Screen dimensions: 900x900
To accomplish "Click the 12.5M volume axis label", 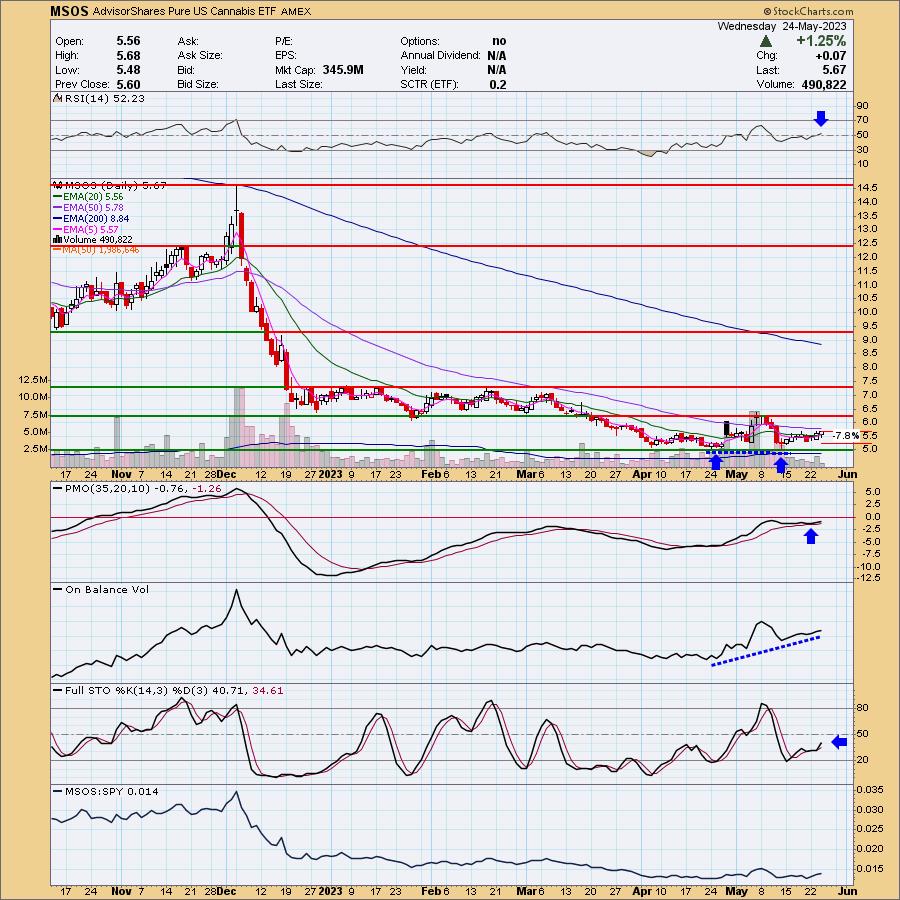I will coord(33,379).
